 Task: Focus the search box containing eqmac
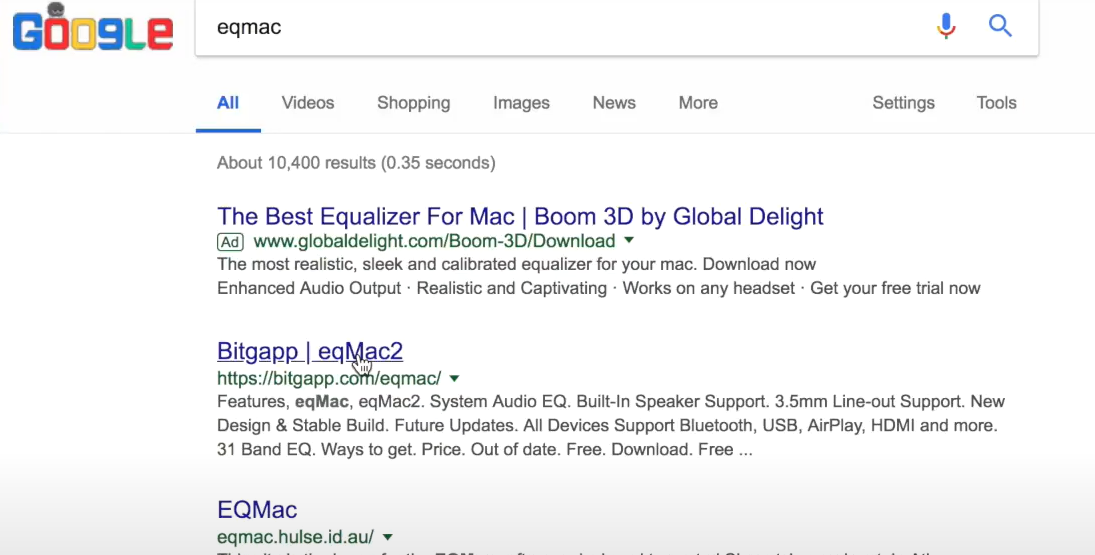(x=560, y=27)
